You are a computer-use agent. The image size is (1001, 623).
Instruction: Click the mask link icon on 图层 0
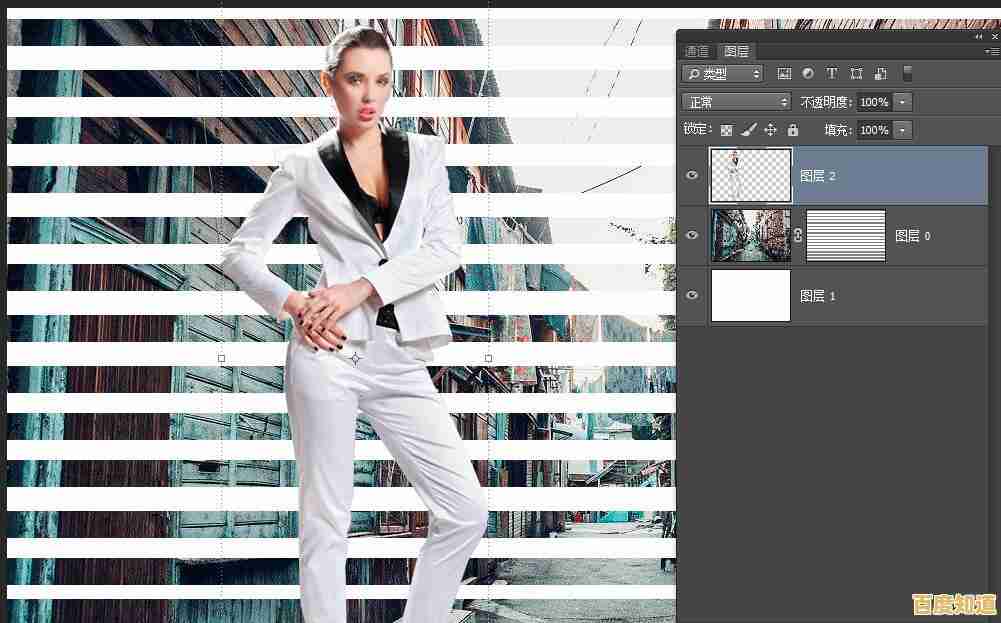tap(798, 236)
